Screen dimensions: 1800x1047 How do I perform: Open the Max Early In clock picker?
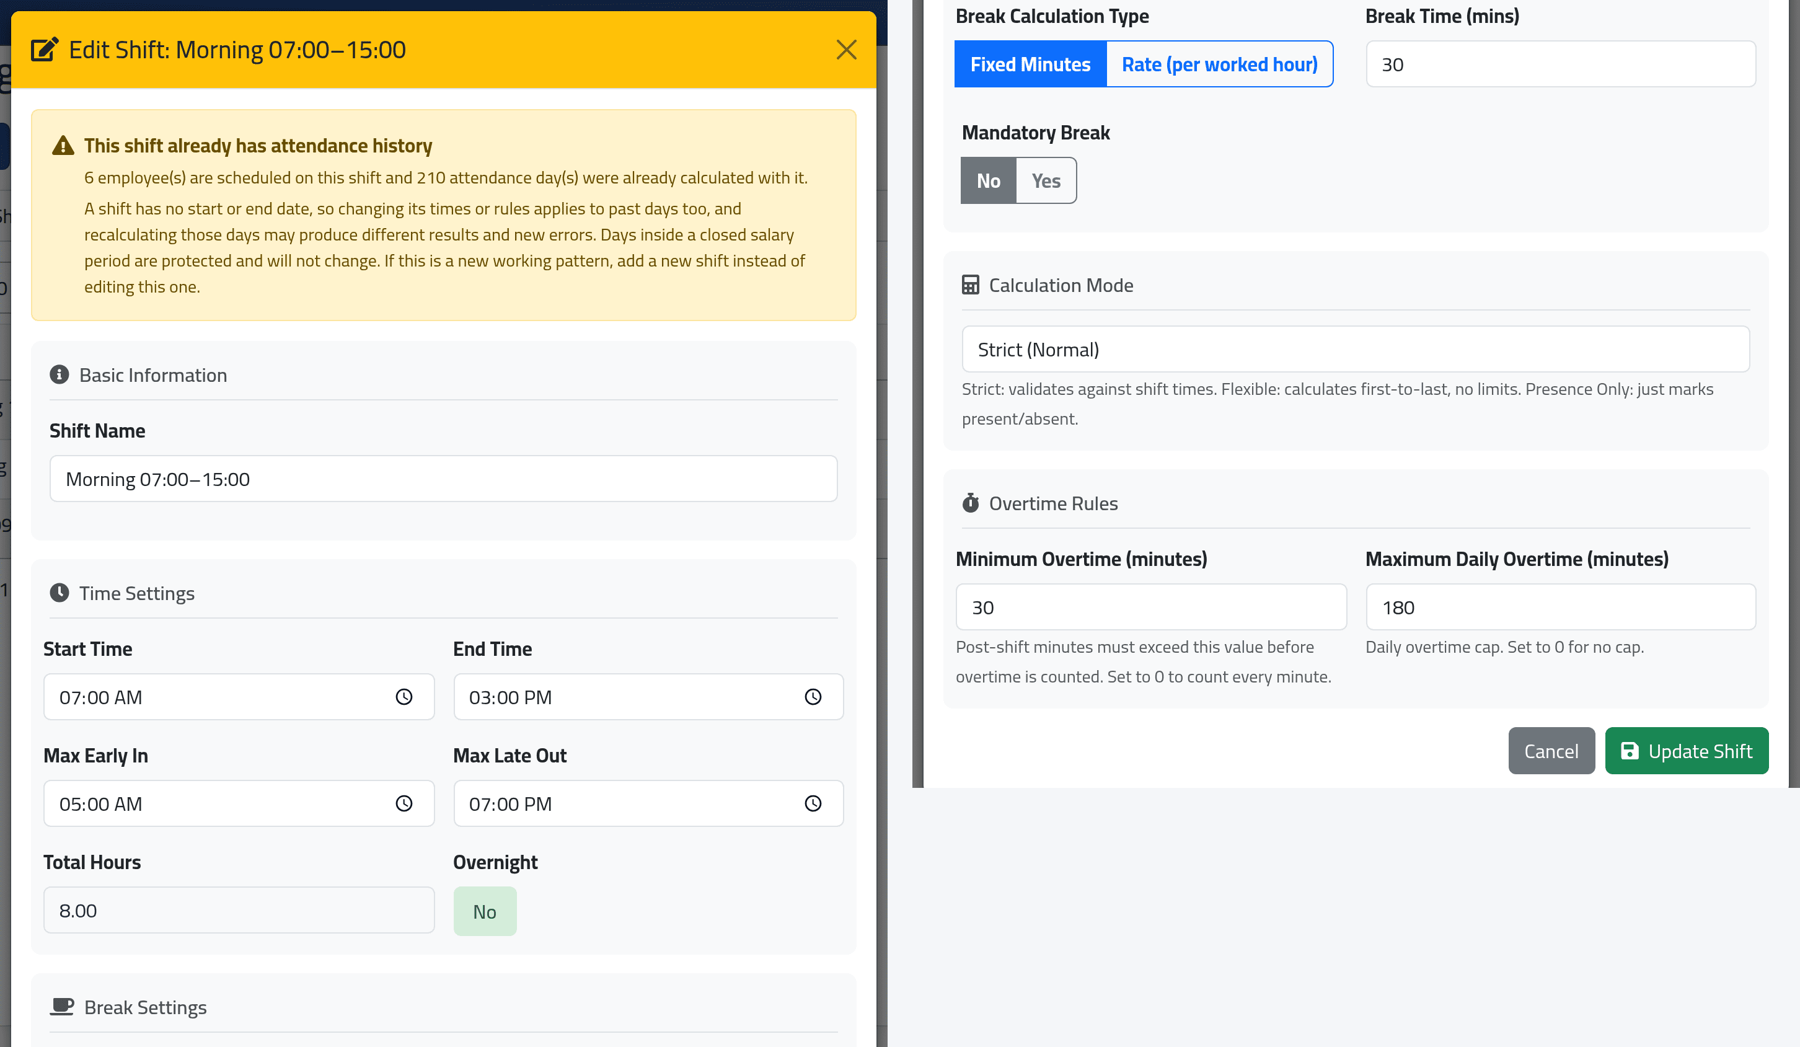click(x=404, y=804)
